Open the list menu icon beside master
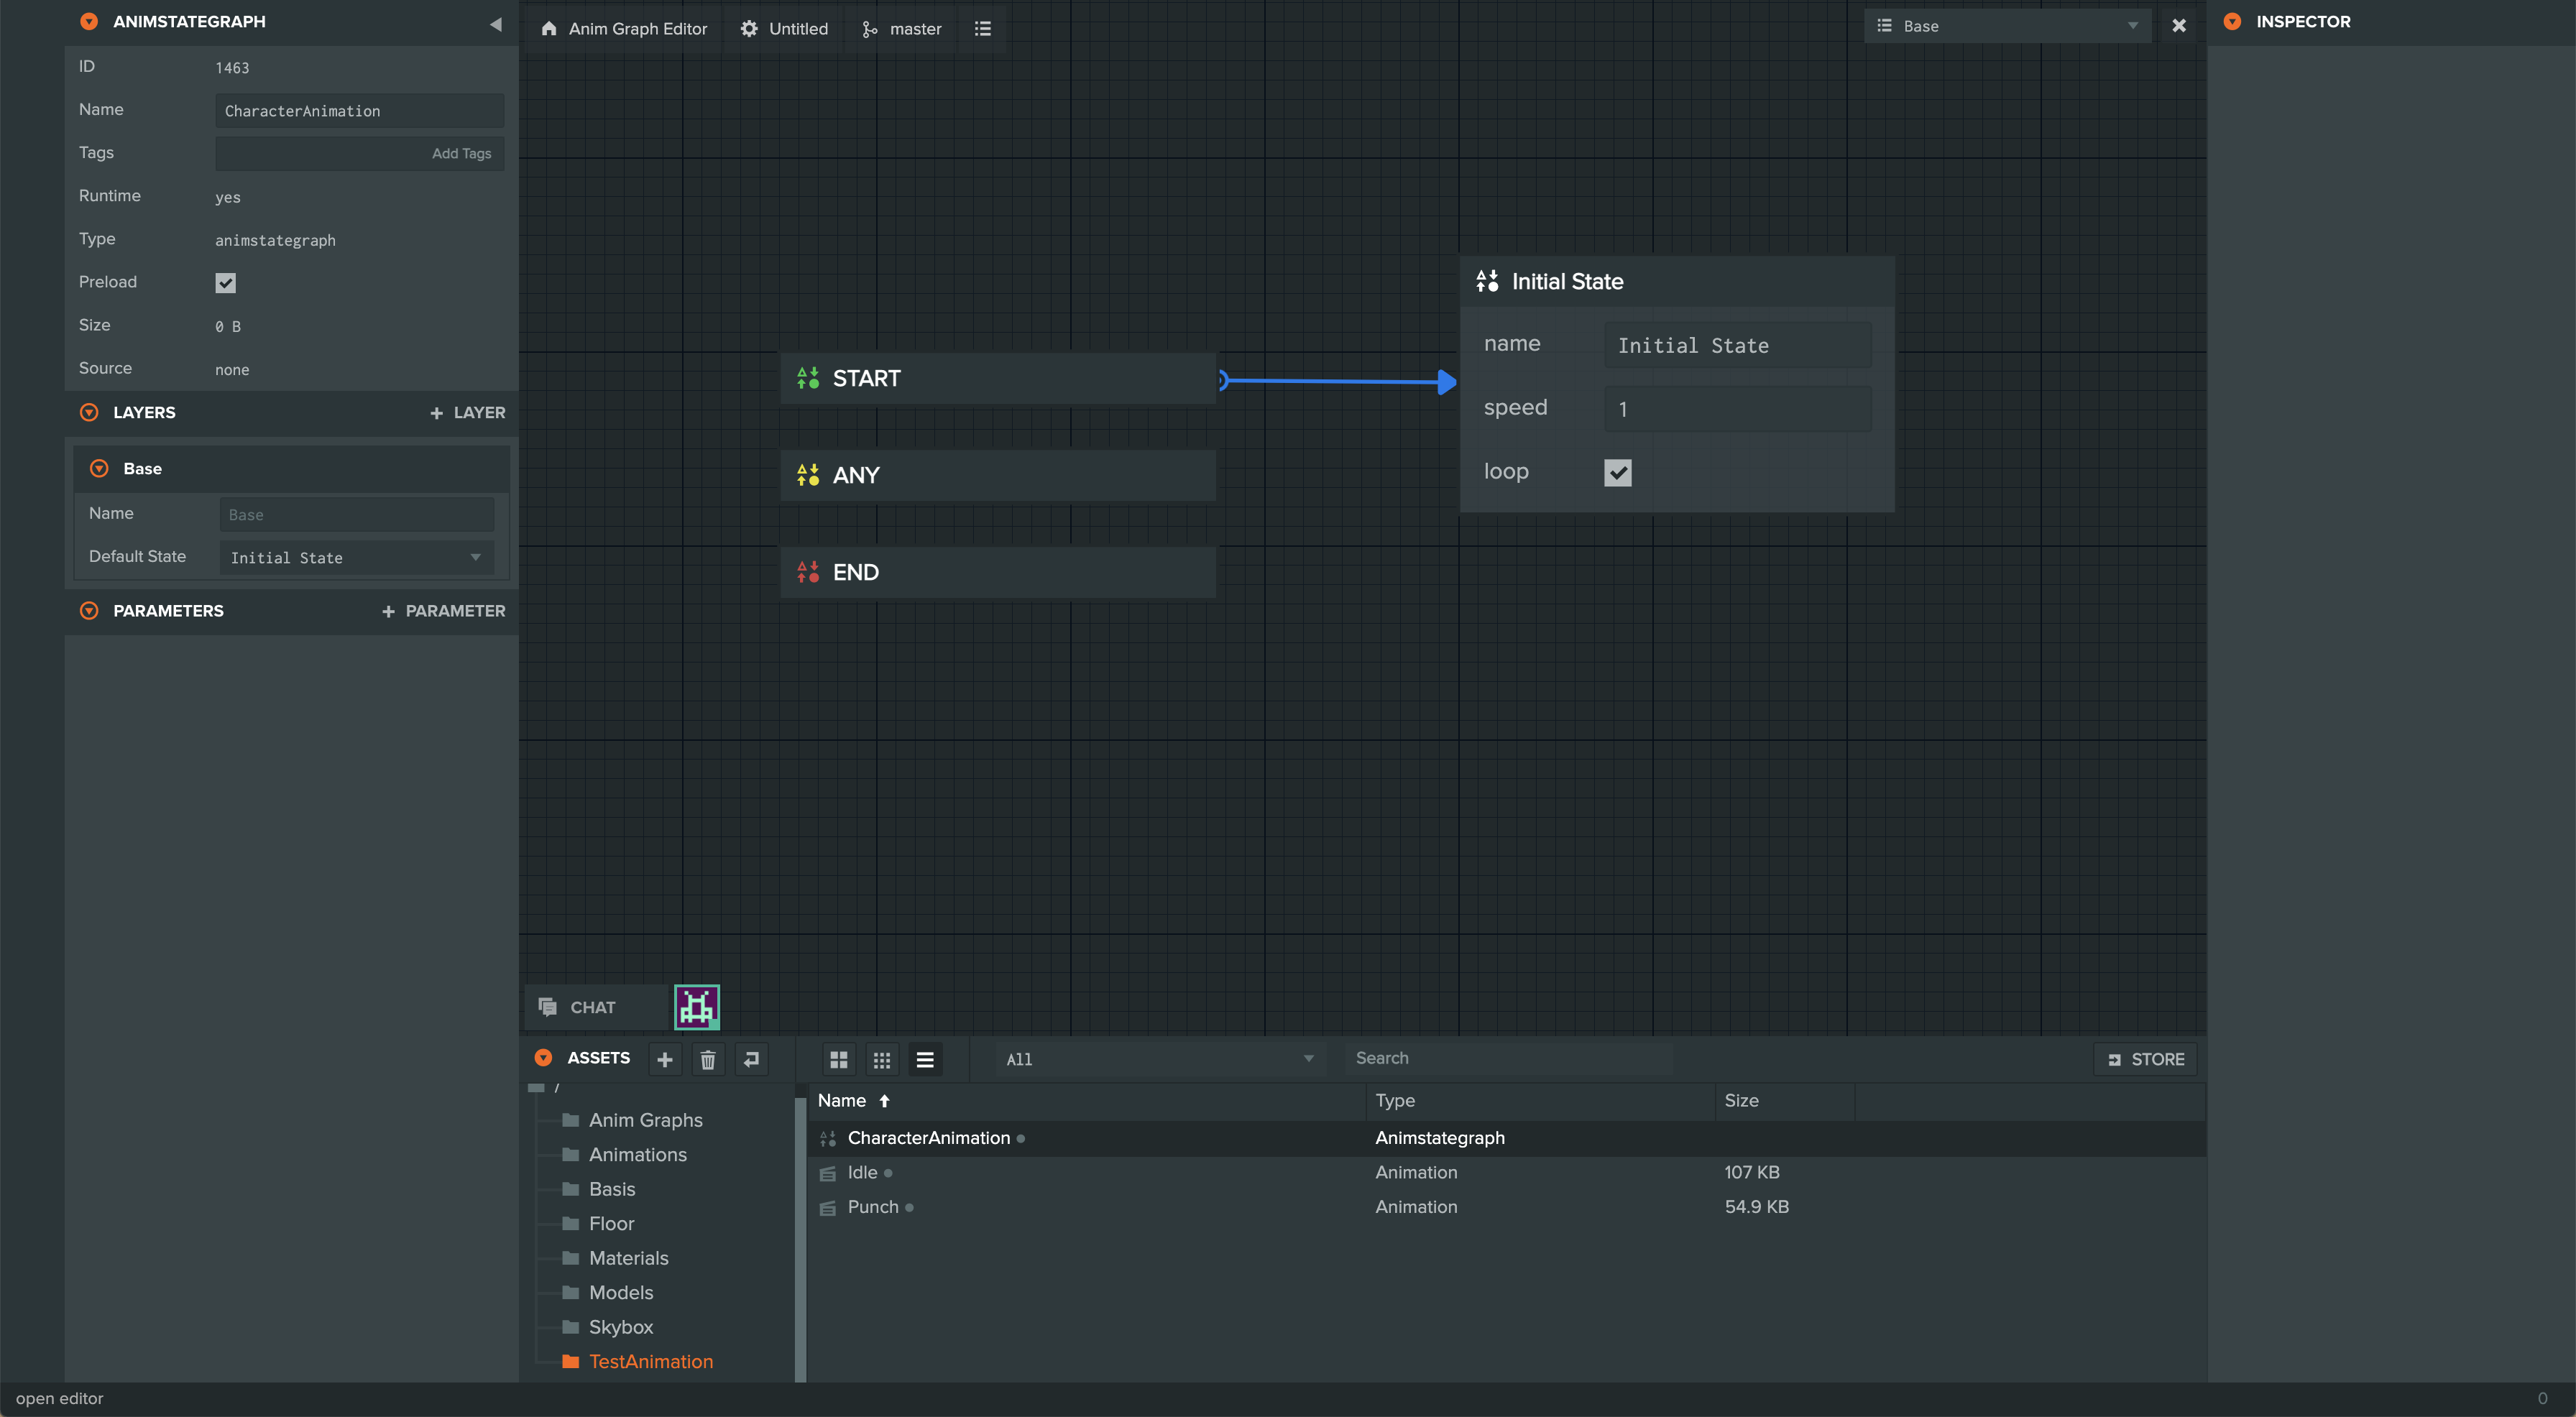The width and height of the screenshot is (2576, 1417). coord(983,29)
